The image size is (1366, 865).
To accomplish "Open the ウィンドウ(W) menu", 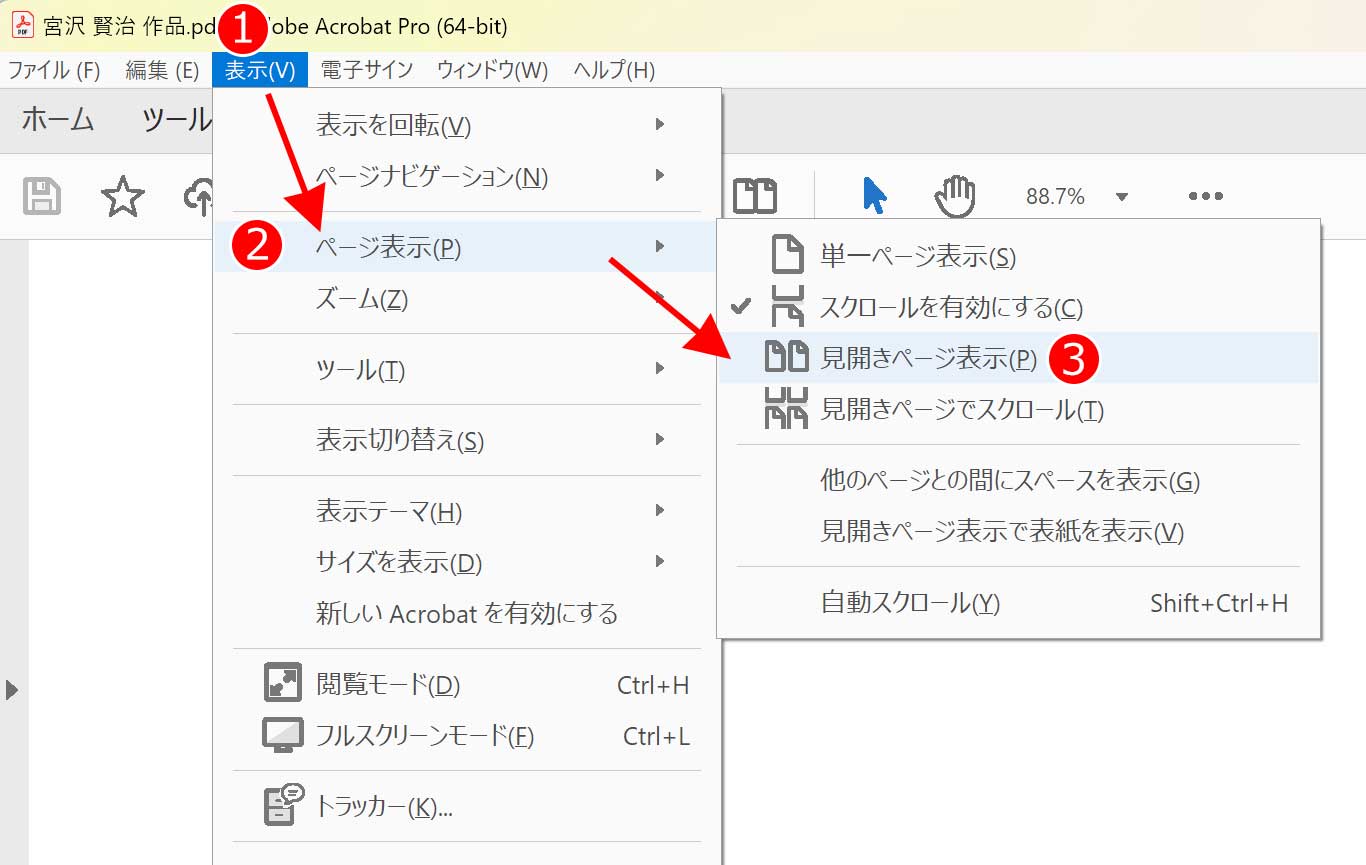I will click(493, 70).
